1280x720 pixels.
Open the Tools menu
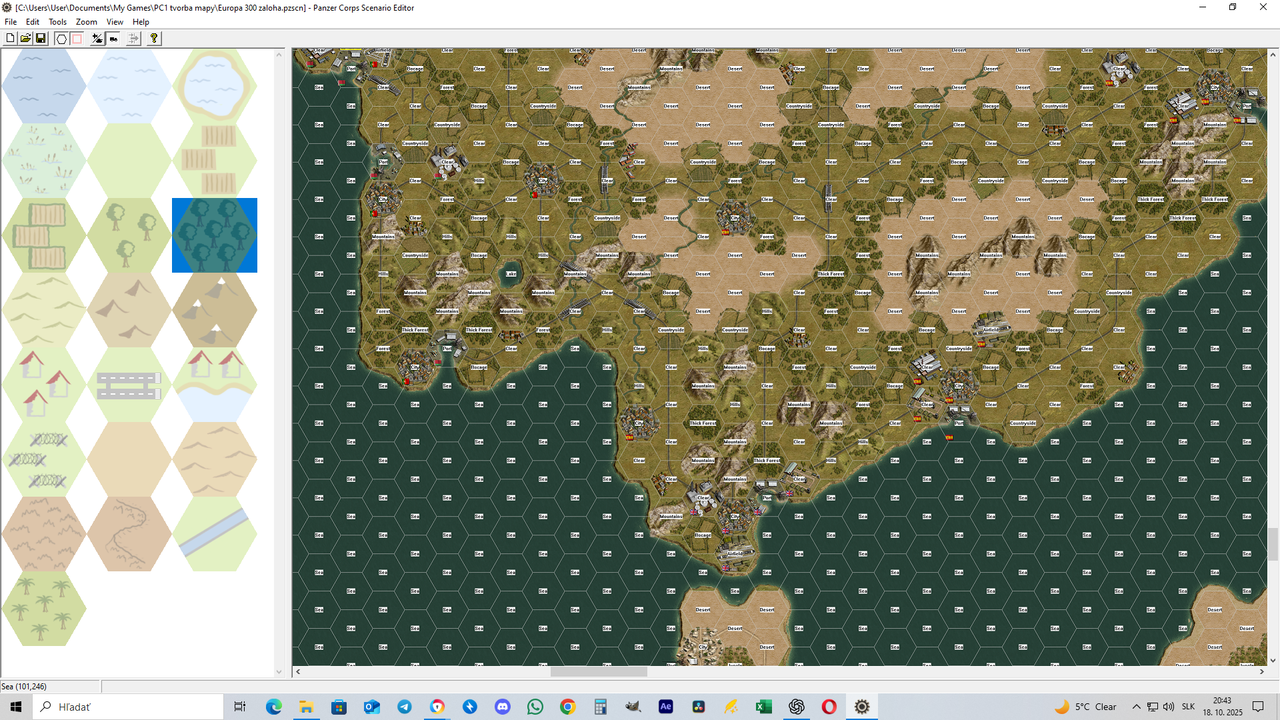pyautogui.click(x=58, y=22)
